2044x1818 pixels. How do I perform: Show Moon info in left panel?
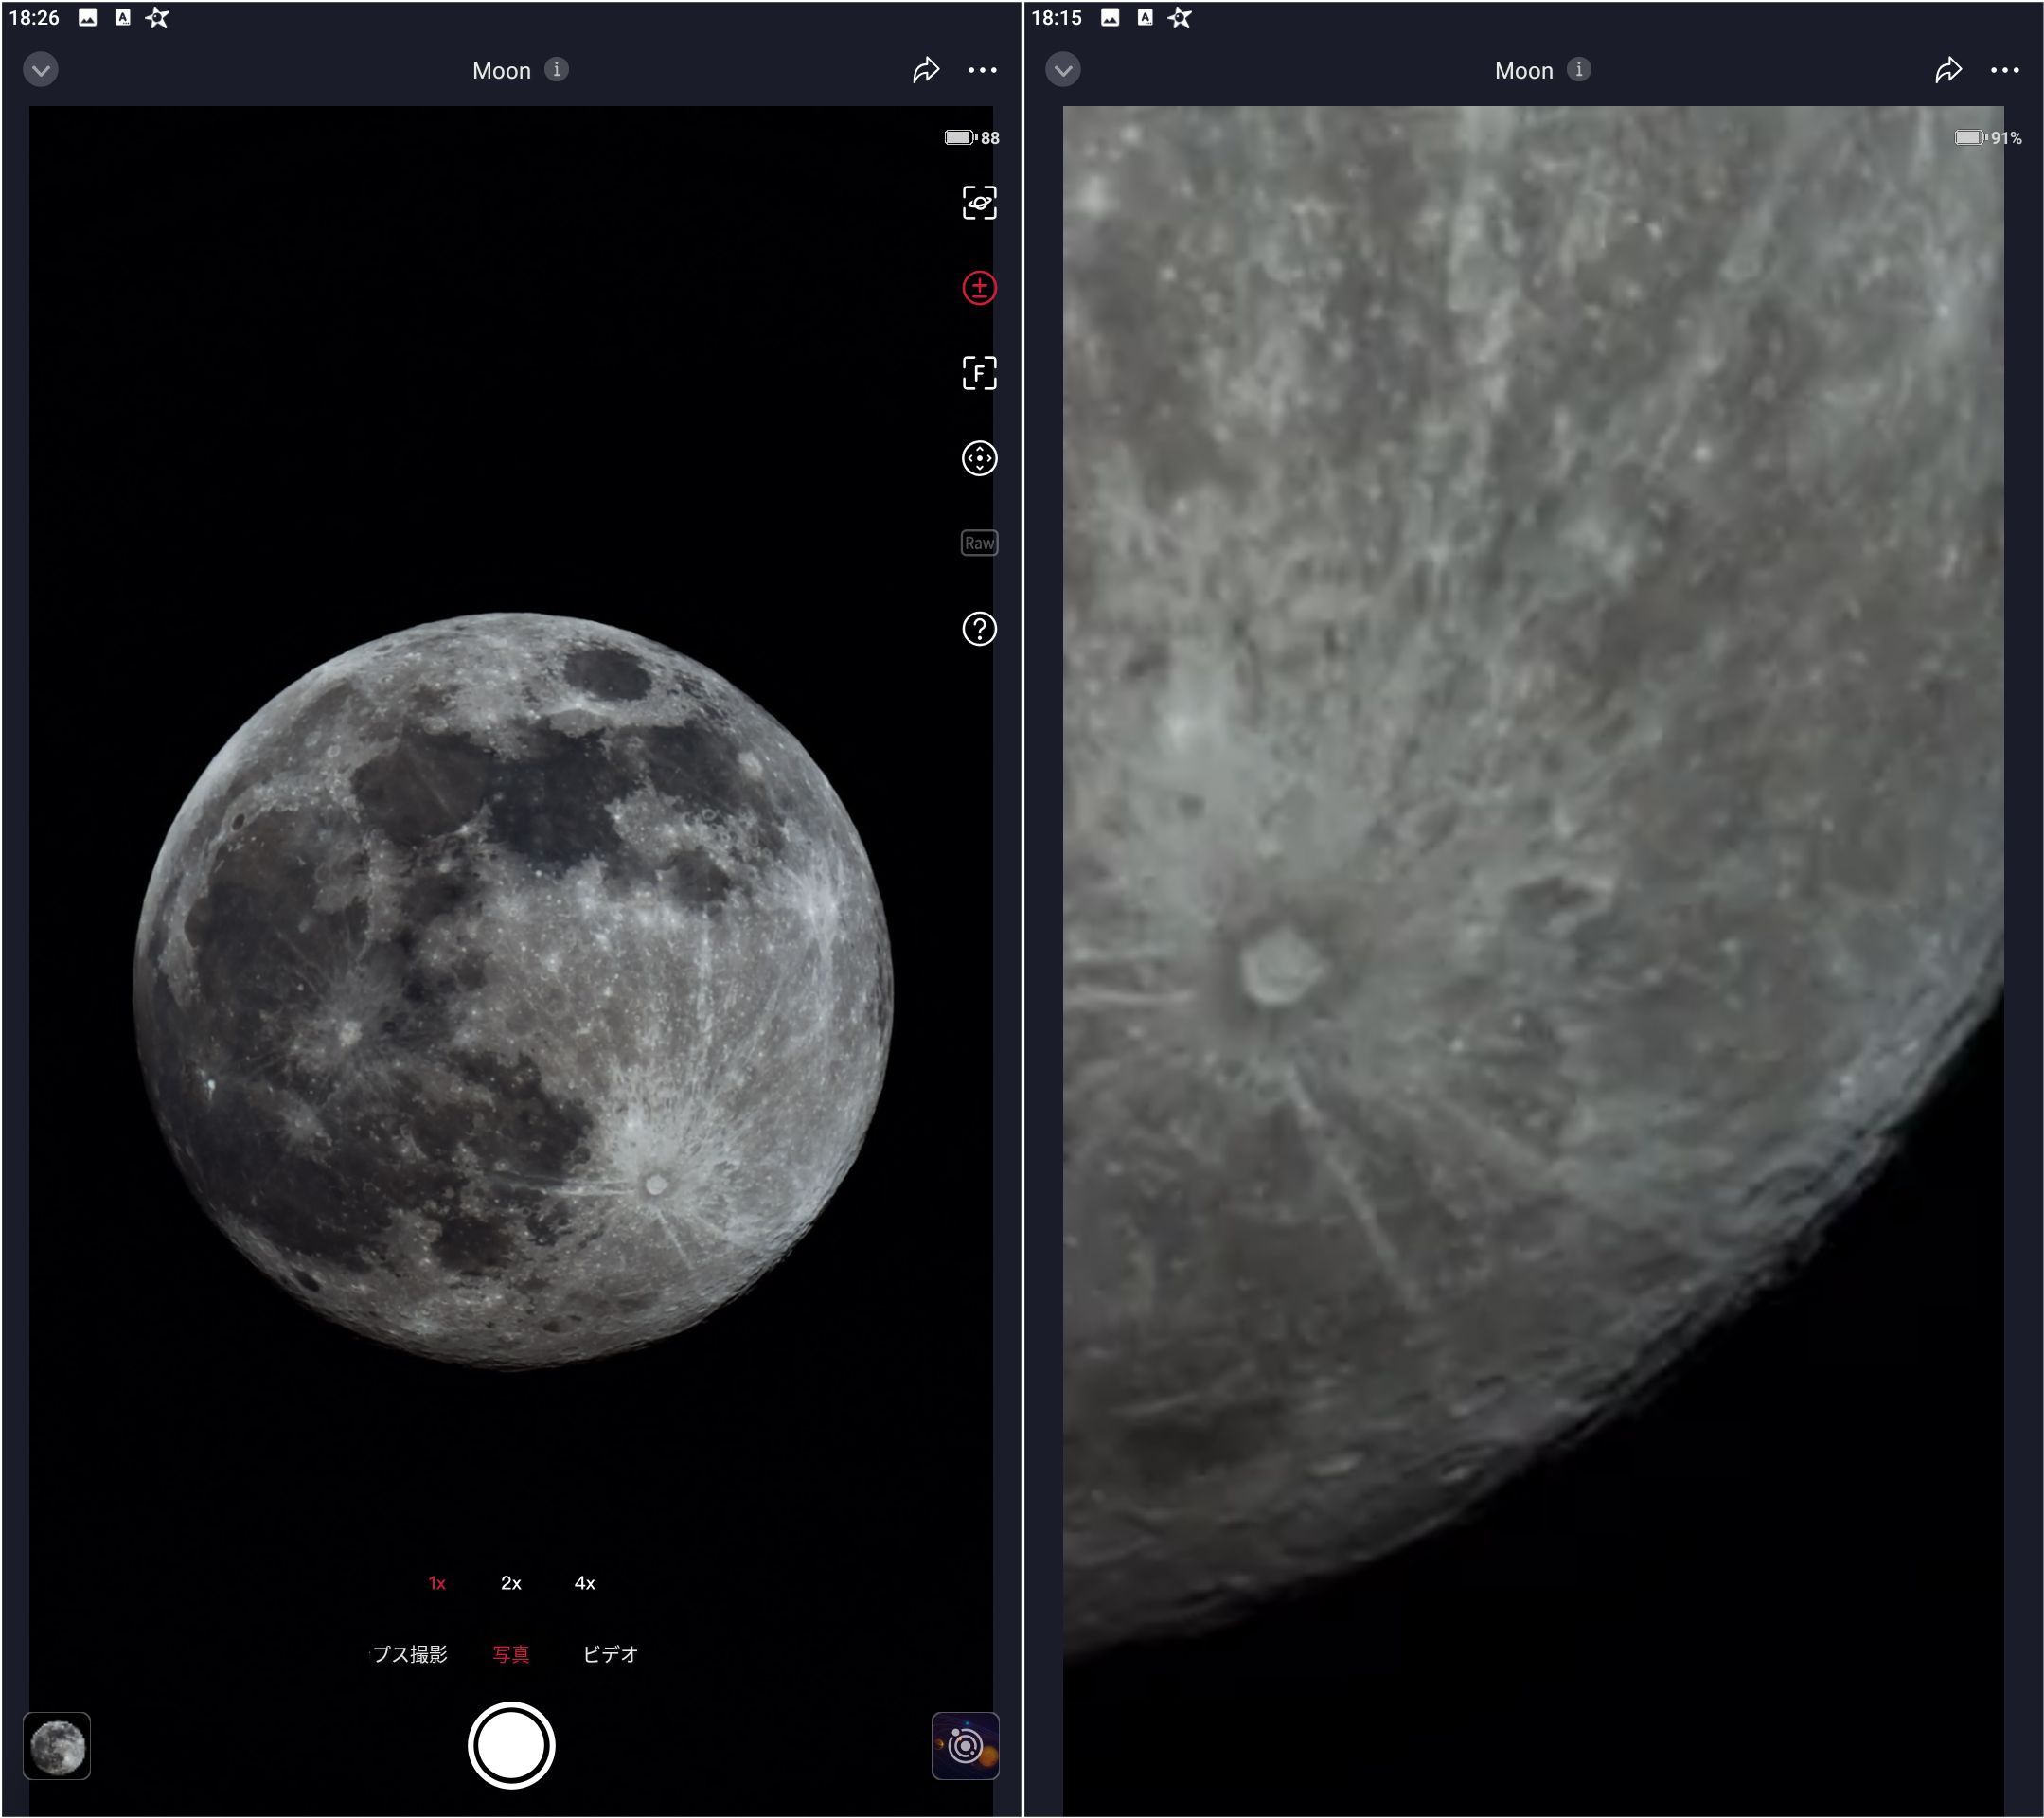[x=557, y=69]
